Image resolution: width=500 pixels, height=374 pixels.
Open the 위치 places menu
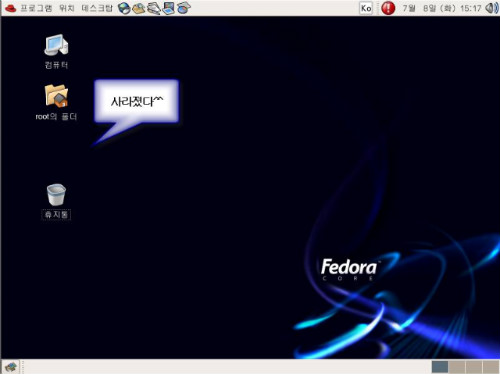pos(67,8)
